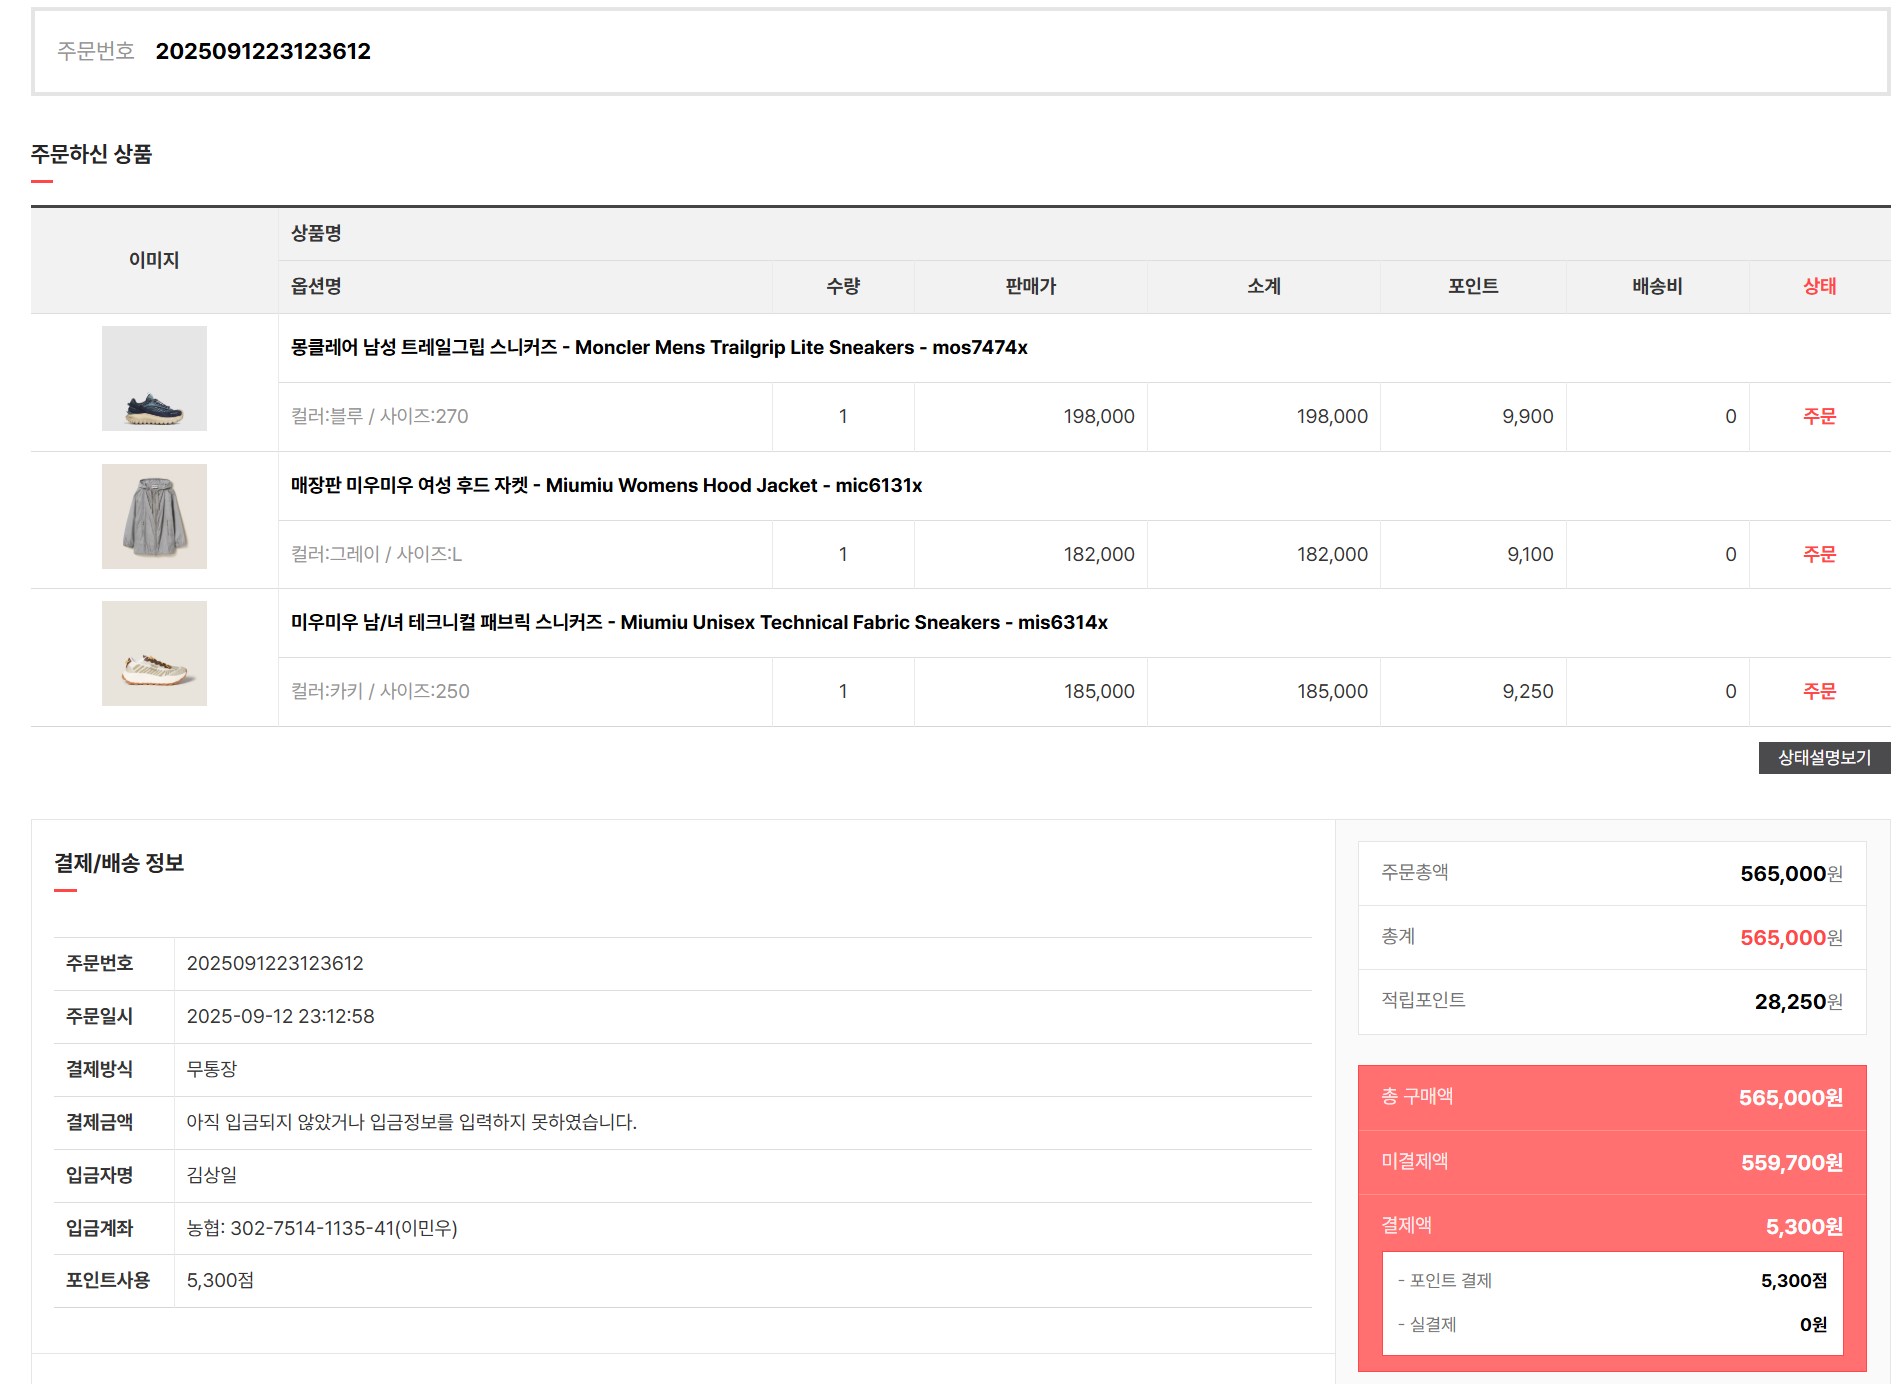
Task: Click the 상태설명보기 button
Action: point(1823,758)
